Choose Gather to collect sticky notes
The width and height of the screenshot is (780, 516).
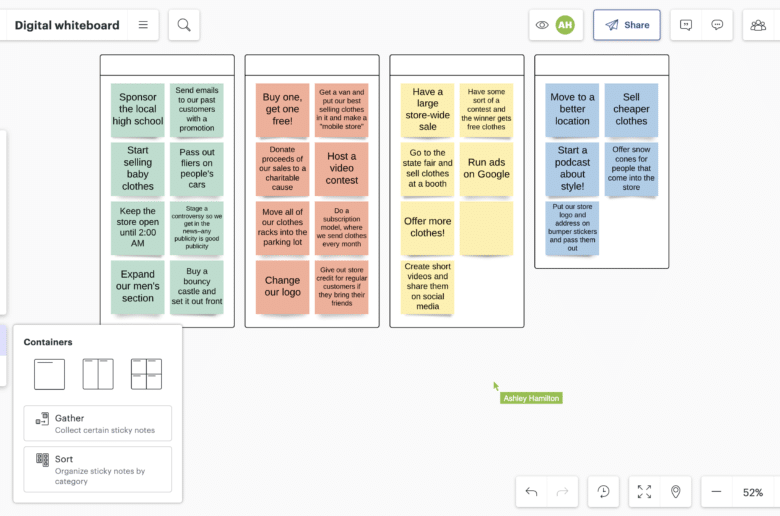pos(98,423)
